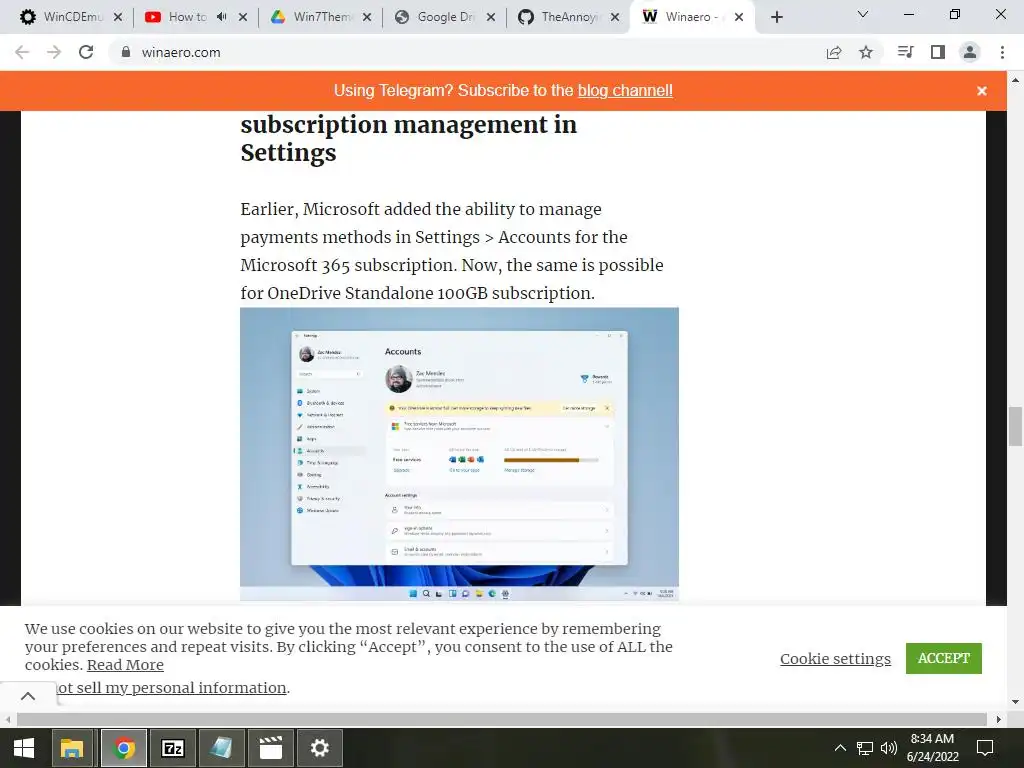Open the do not sell personal information link
The width and height of the screenshot is (1024, 768).
173,688
